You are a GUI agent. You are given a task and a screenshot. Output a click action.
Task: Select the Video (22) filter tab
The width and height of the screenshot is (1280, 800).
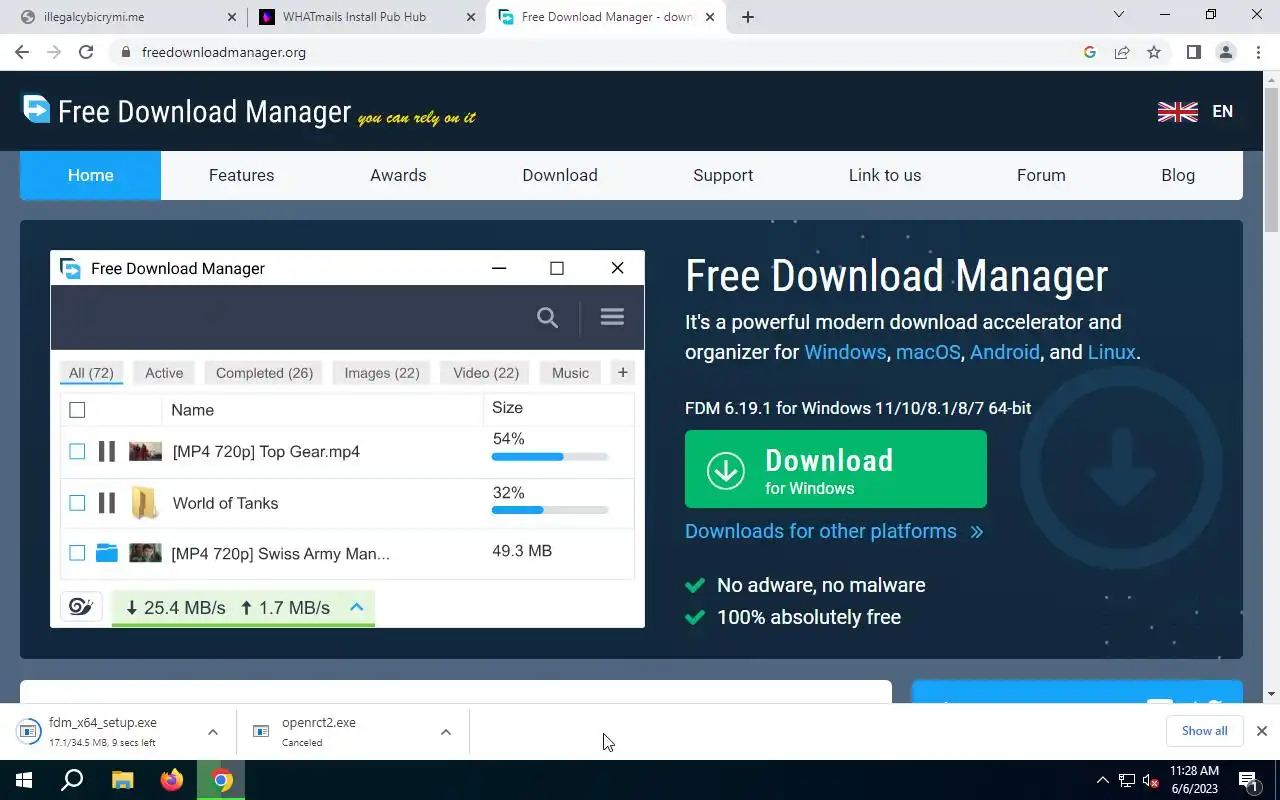(x=486, y=373)
